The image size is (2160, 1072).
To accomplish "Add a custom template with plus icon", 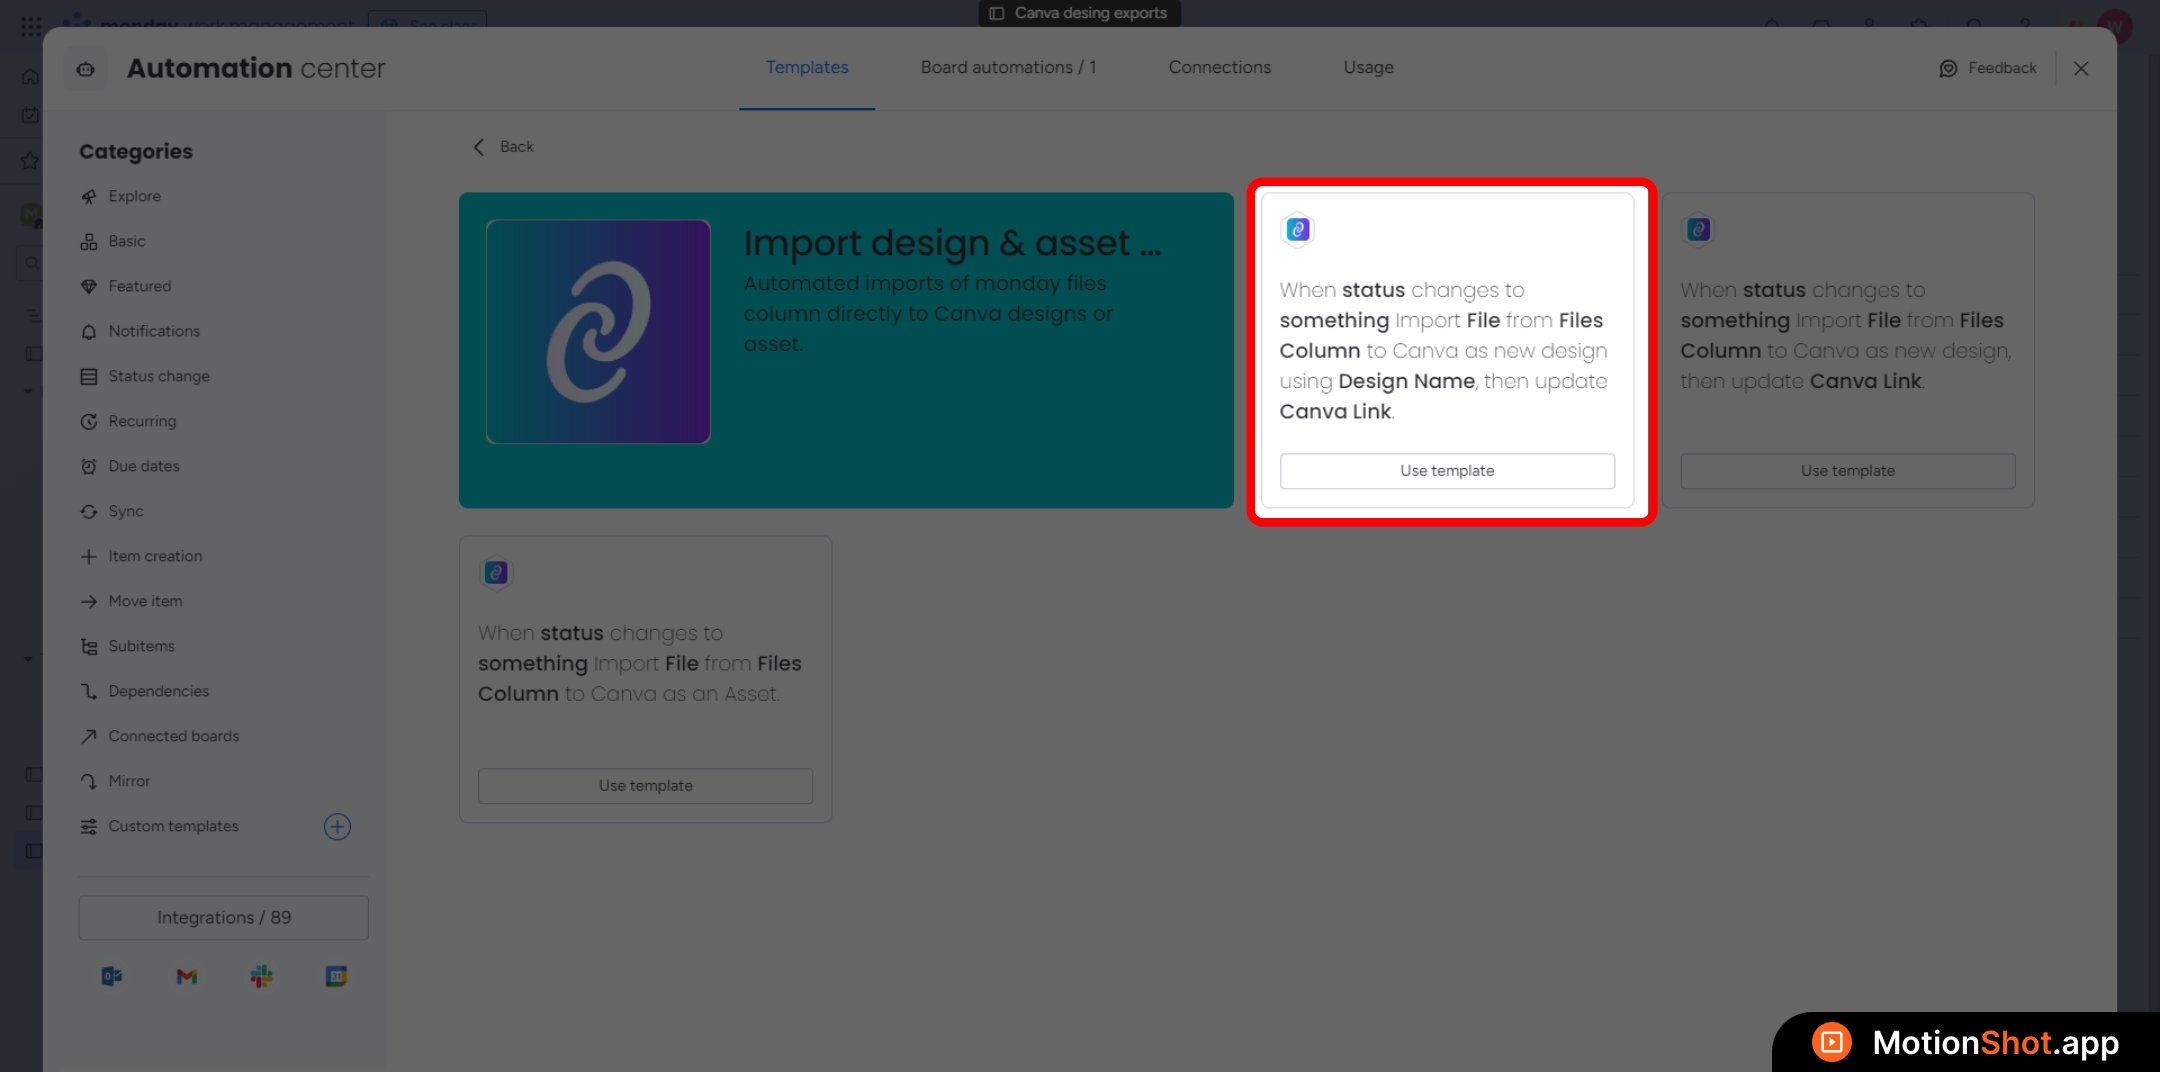I will click(337, 826).
